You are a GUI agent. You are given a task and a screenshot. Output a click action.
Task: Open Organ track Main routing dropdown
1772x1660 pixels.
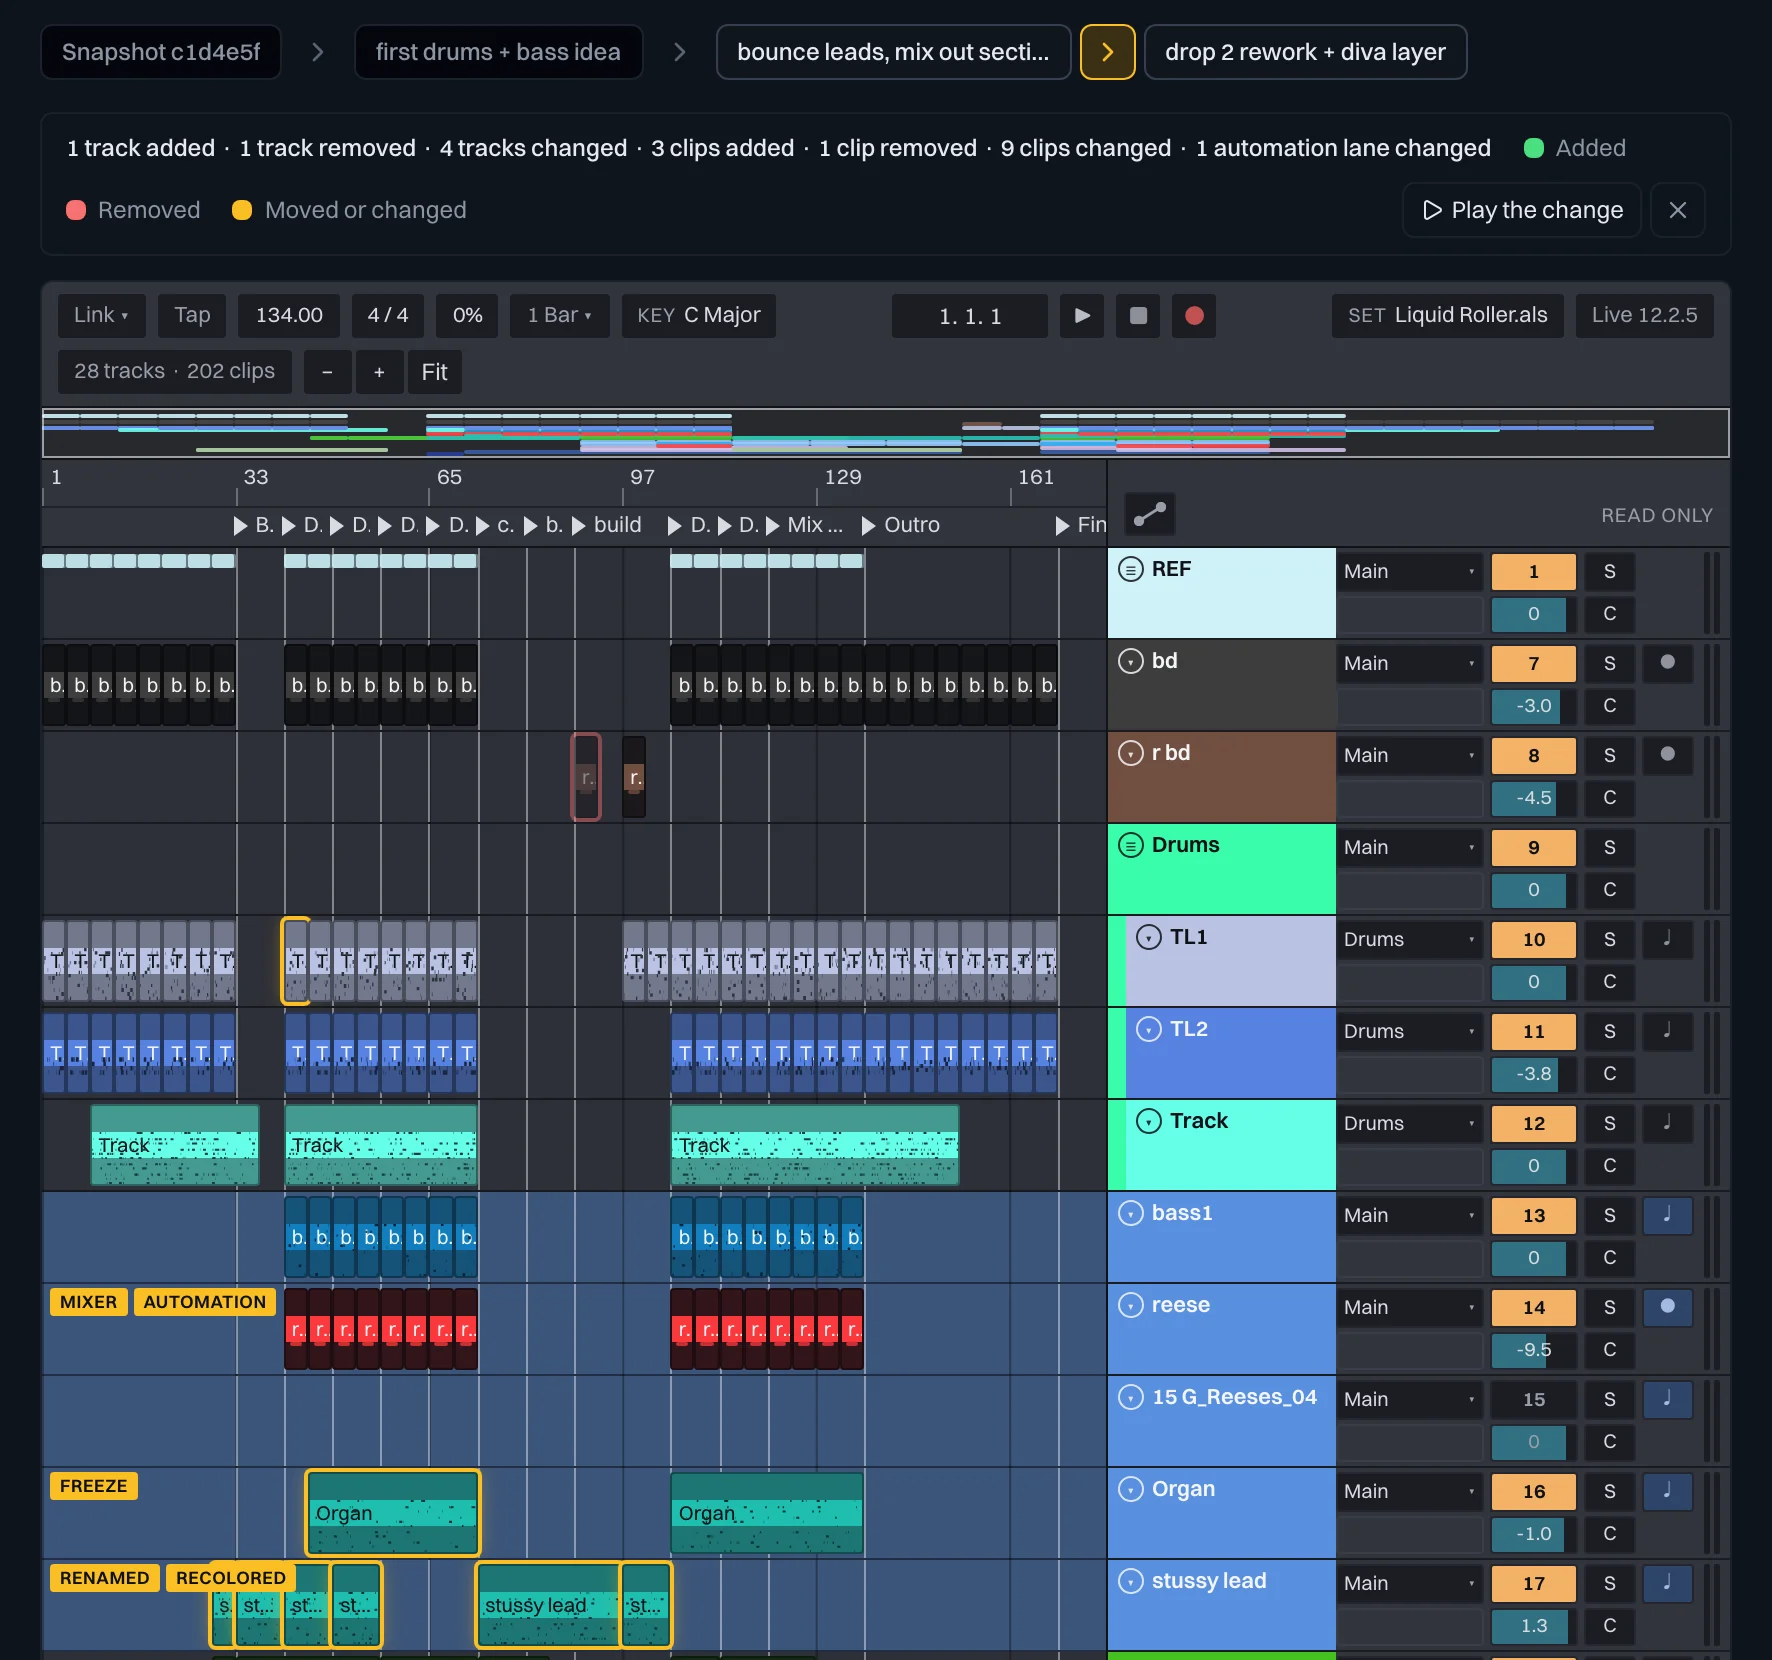tap(1409, 1491)
